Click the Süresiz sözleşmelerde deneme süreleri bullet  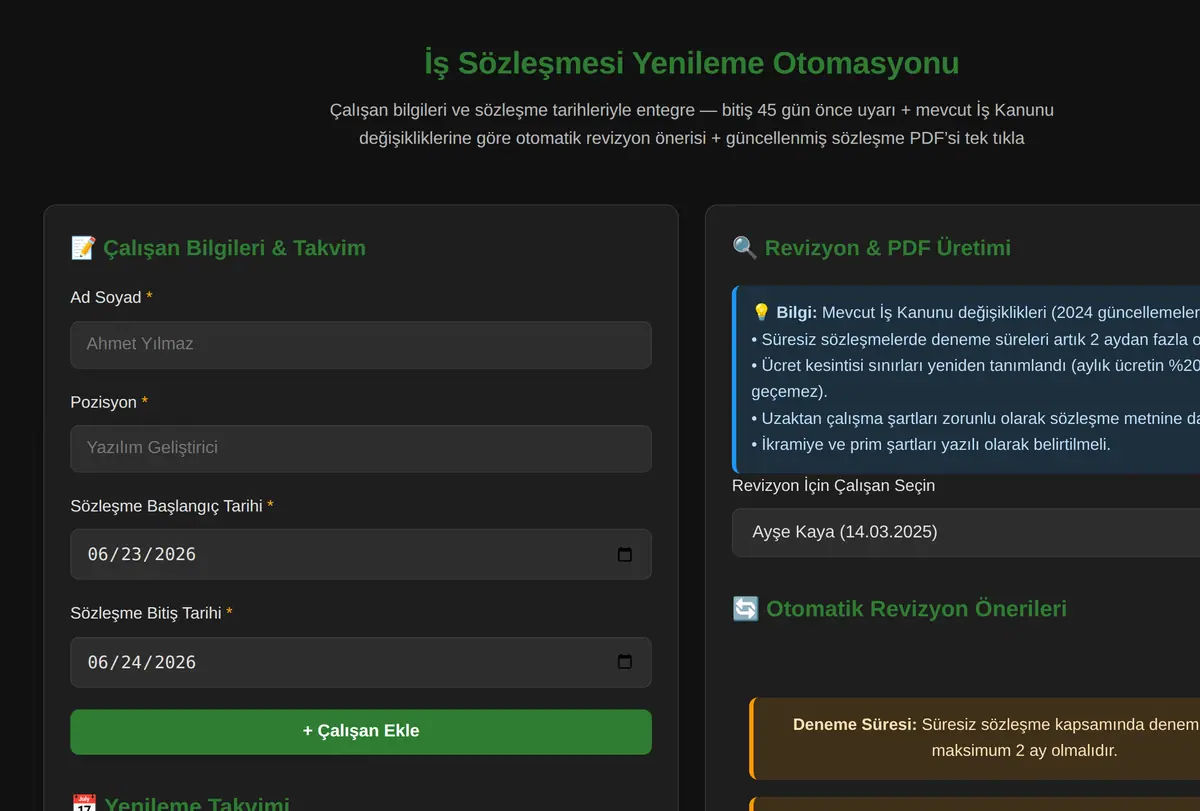pos(976,339)
